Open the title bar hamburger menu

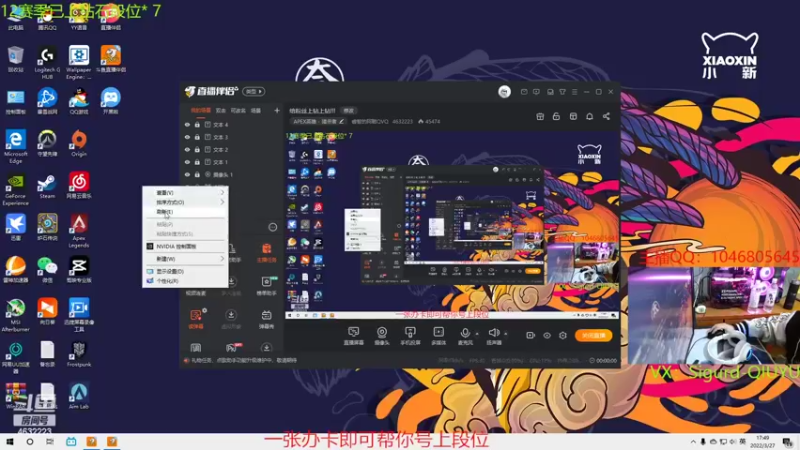(x=574, y=92)
